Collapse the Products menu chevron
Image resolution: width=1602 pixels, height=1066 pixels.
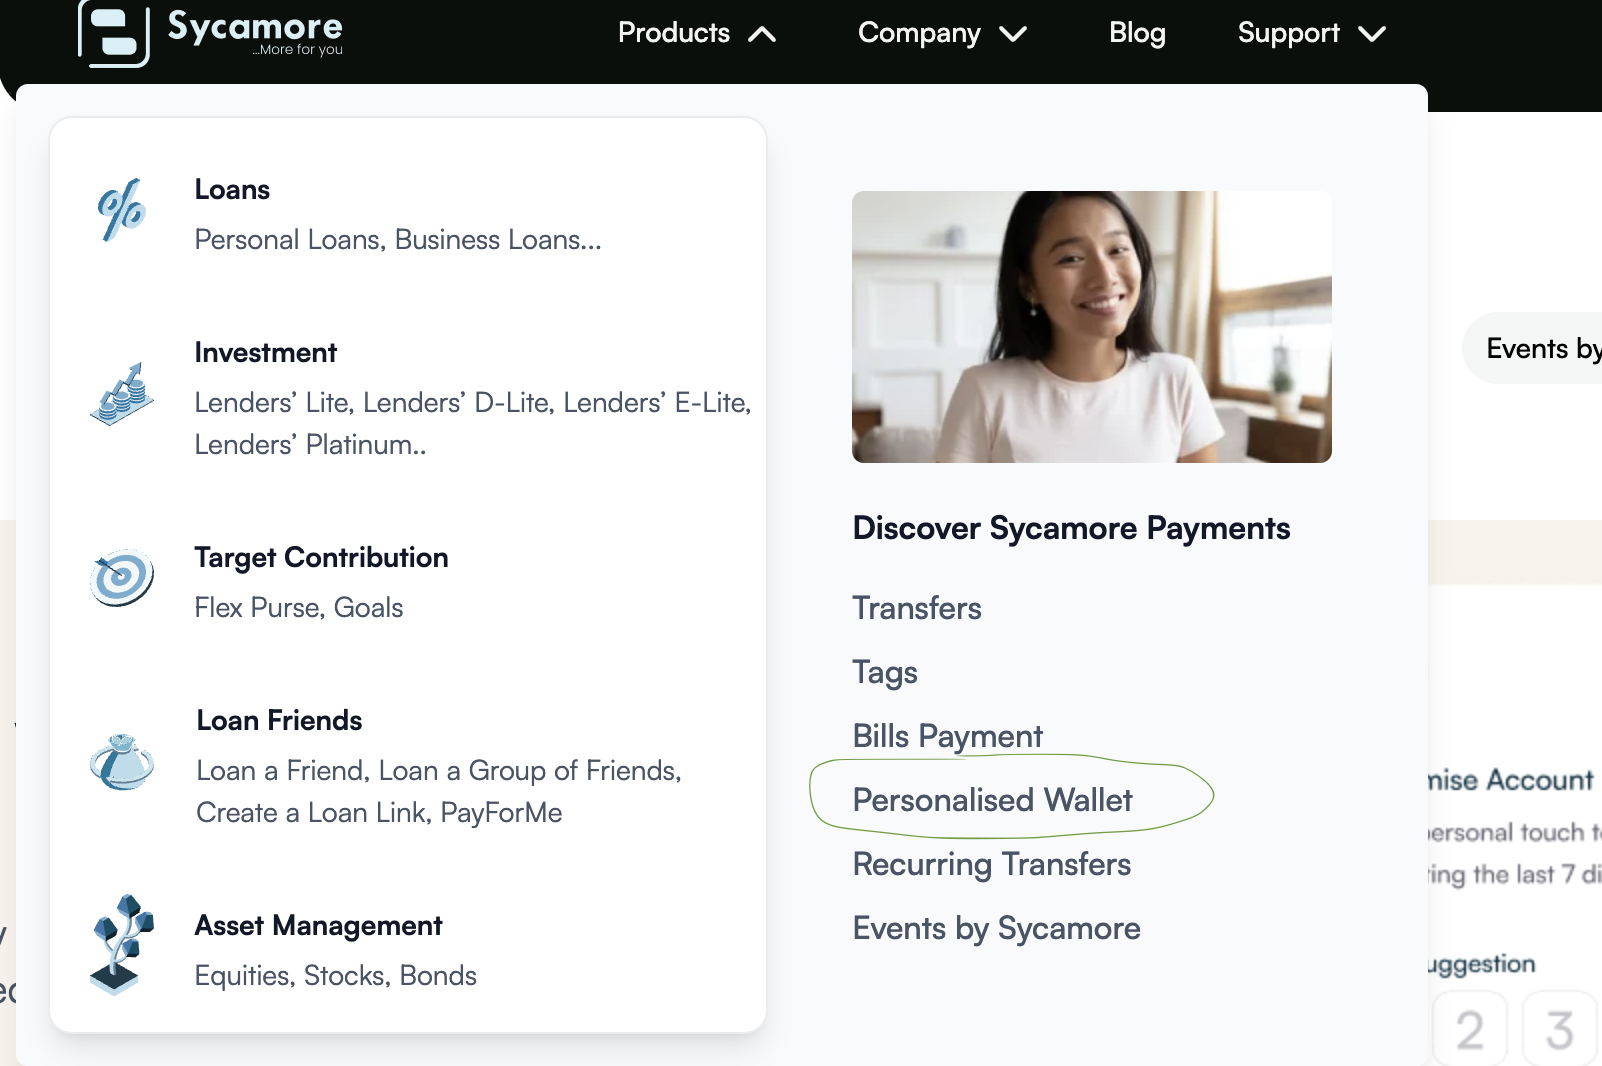(762, 34)
